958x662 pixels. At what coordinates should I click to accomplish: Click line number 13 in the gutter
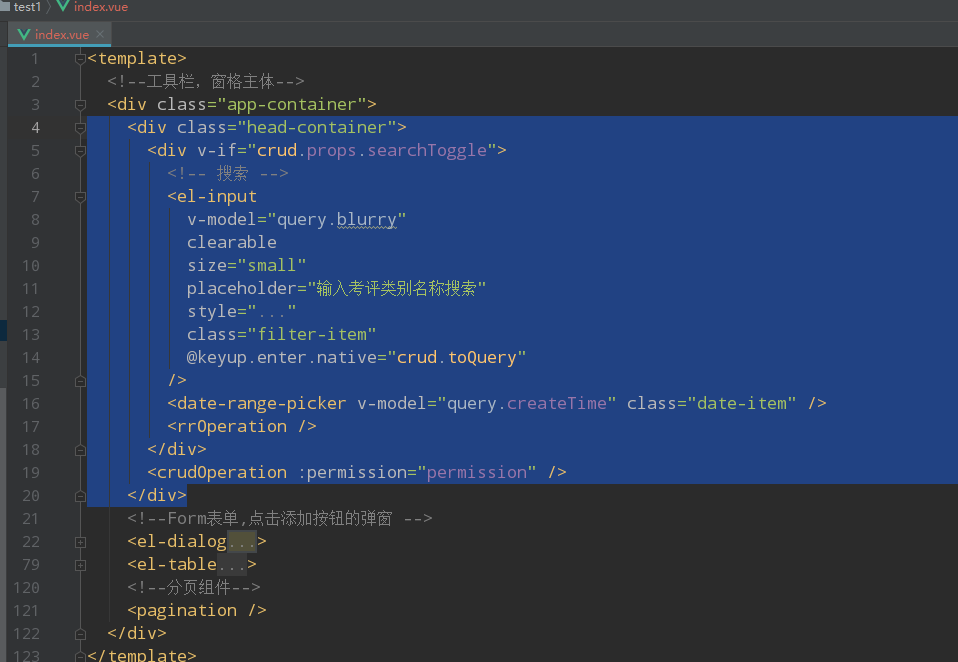(30, 334)
